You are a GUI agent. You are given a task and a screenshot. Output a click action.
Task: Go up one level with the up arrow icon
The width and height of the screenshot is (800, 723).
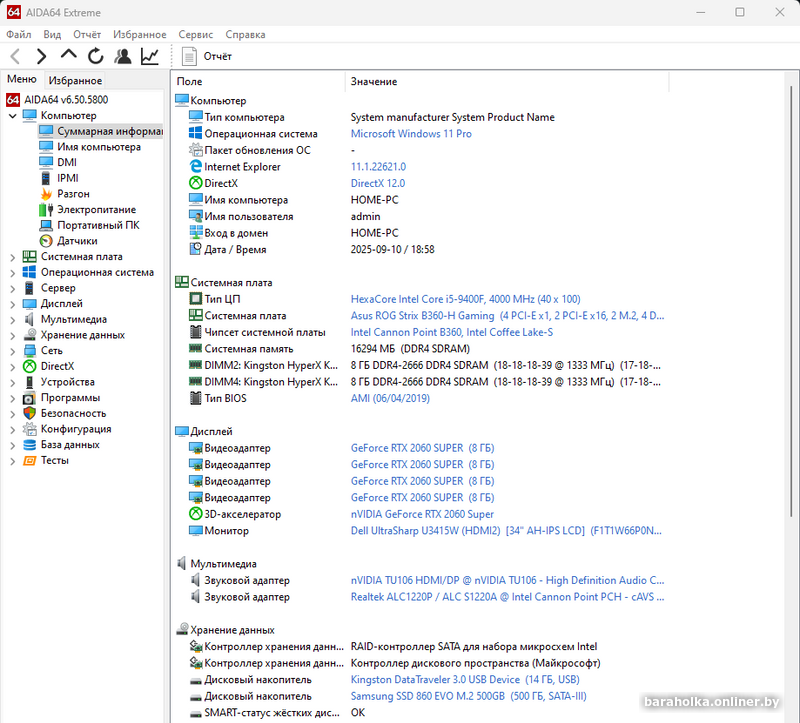pos(68,55)
